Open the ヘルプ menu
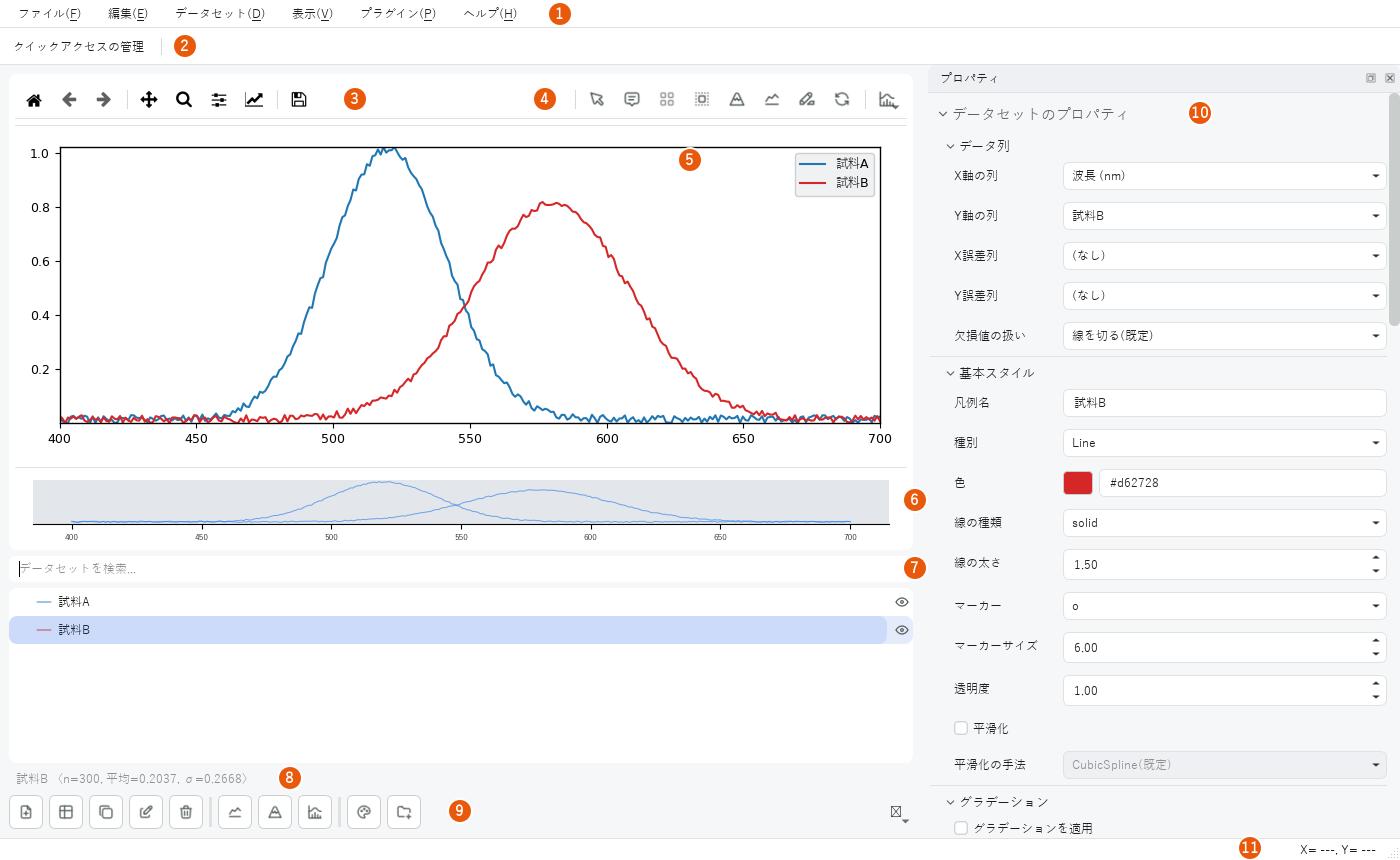This screenshot has width=1400, height=860. click(491, 14)
